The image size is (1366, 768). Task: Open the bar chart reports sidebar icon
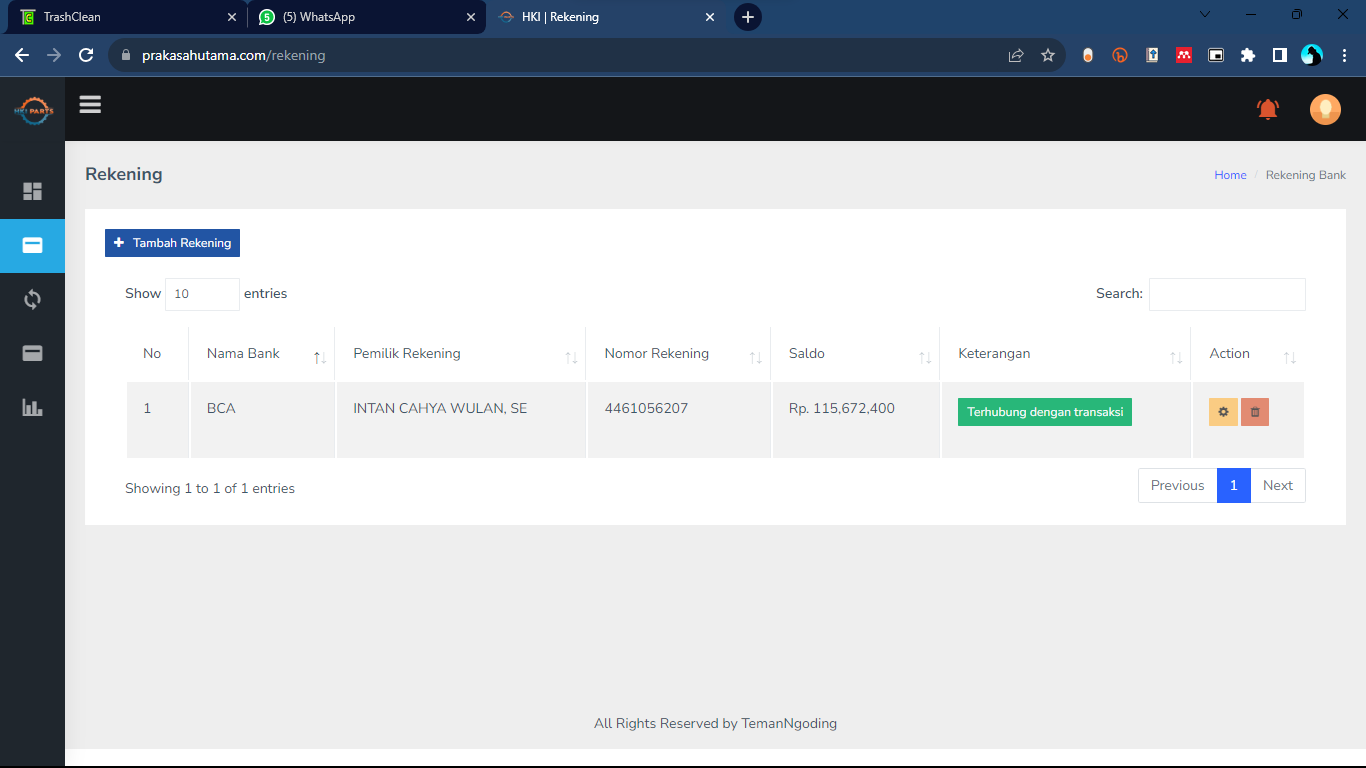32,407
